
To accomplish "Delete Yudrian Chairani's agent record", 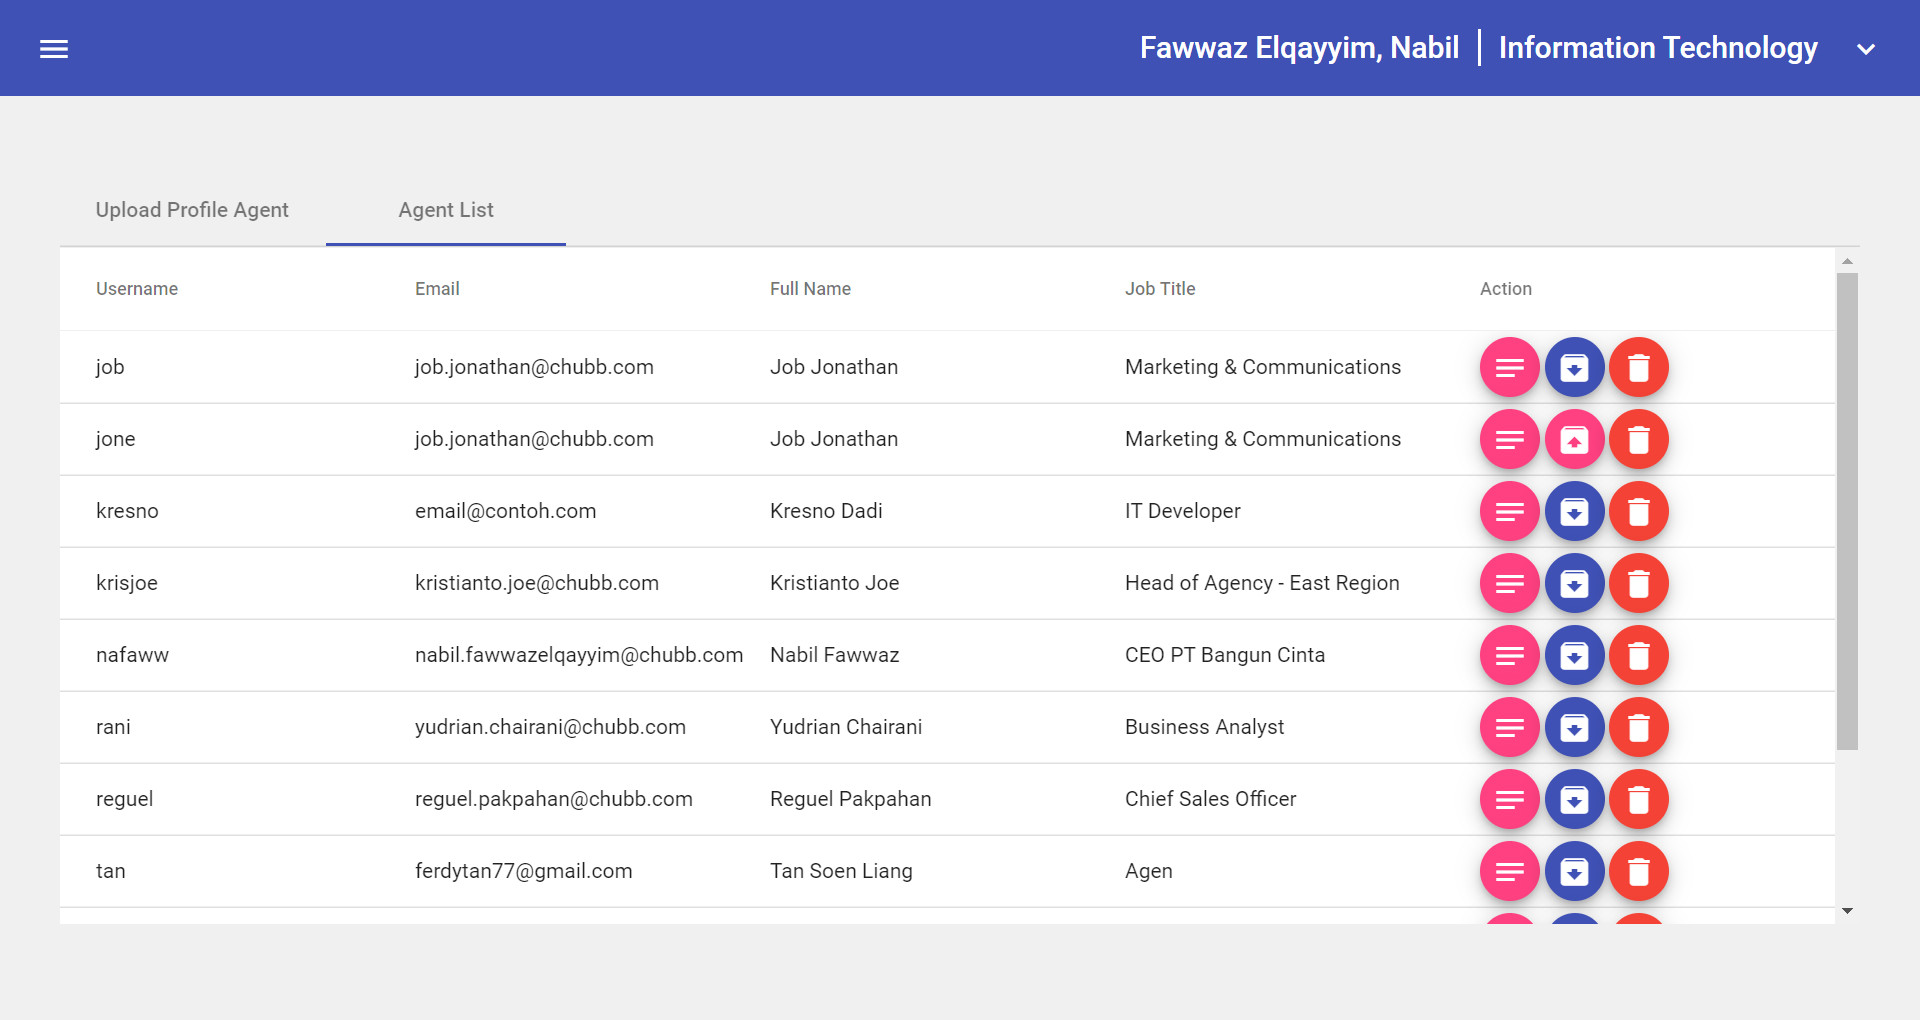I will click(1638, 728).
